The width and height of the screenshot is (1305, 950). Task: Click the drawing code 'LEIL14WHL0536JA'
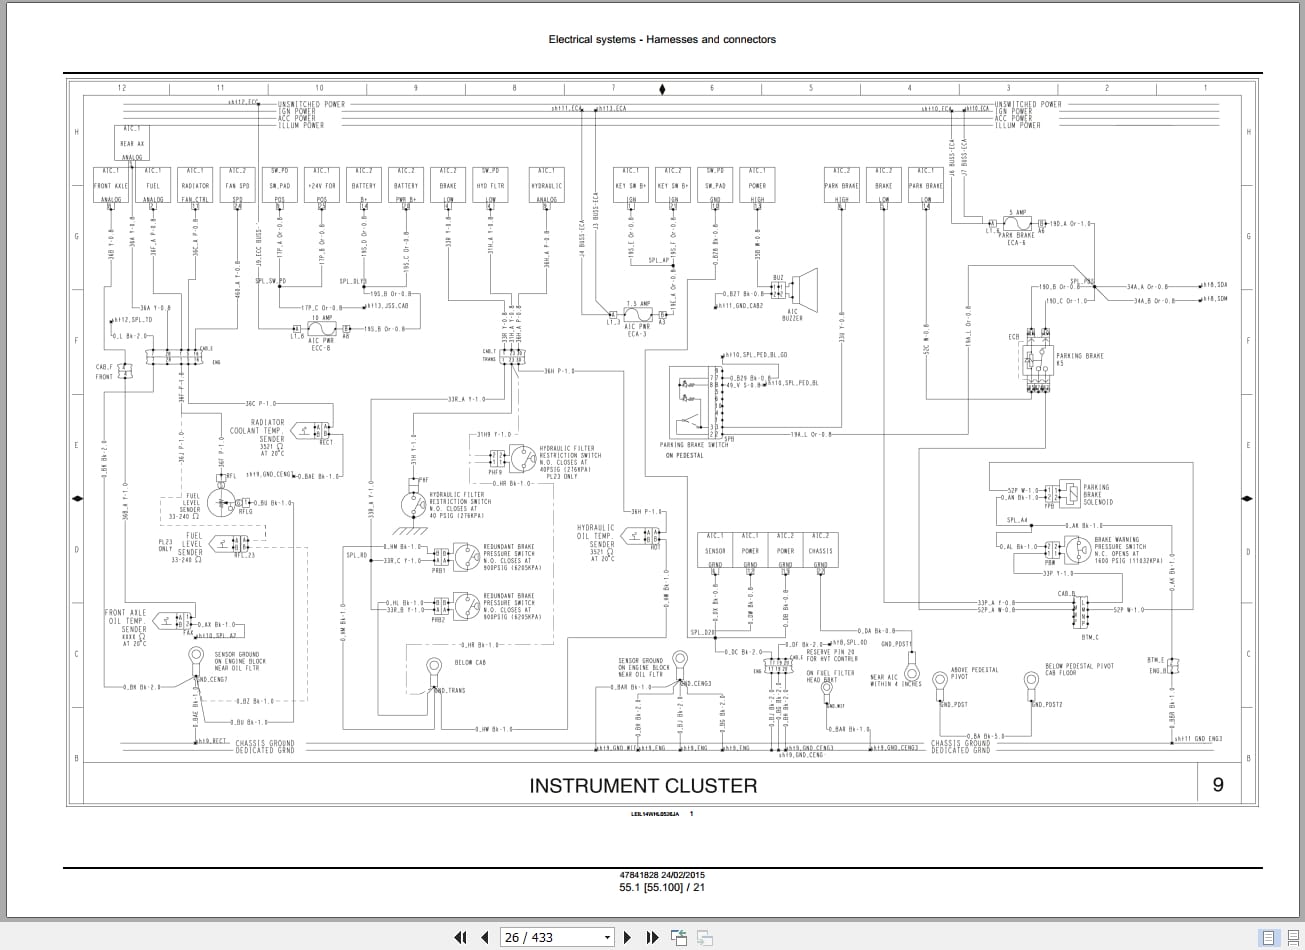[x=655, y=813]
